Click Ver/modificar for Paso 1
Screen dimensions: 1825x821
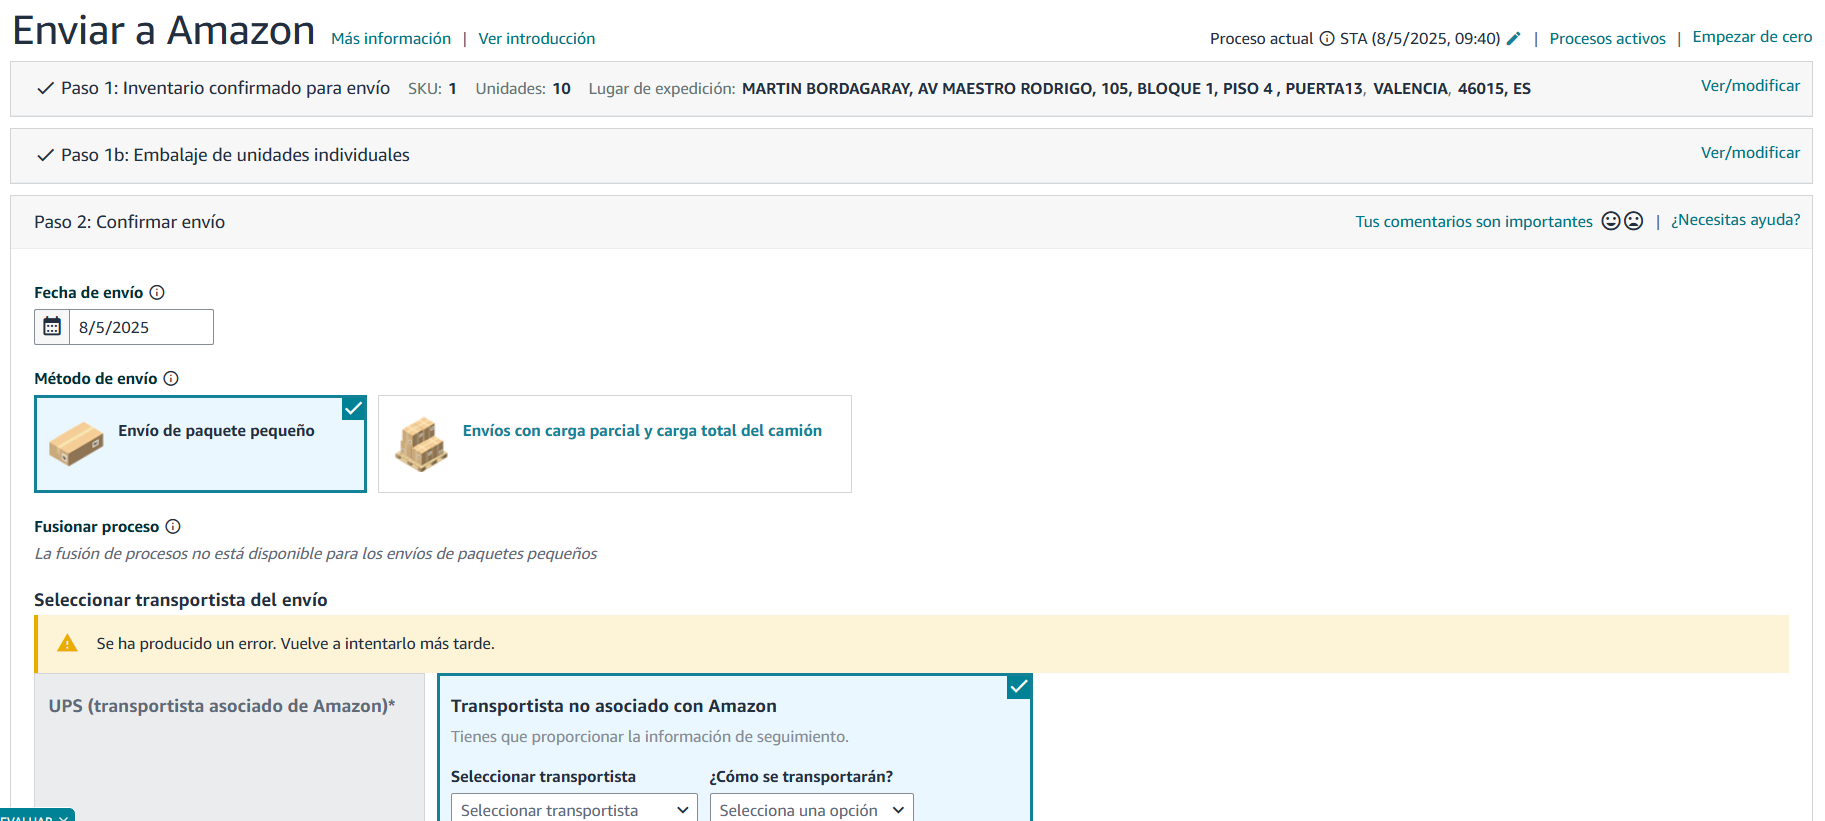1750,86
